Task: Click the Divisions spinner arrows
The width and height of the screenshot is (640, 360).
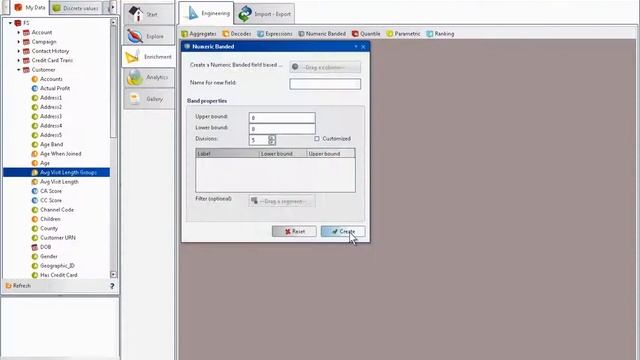Action: pyautogui.click(x=272, y=140)
